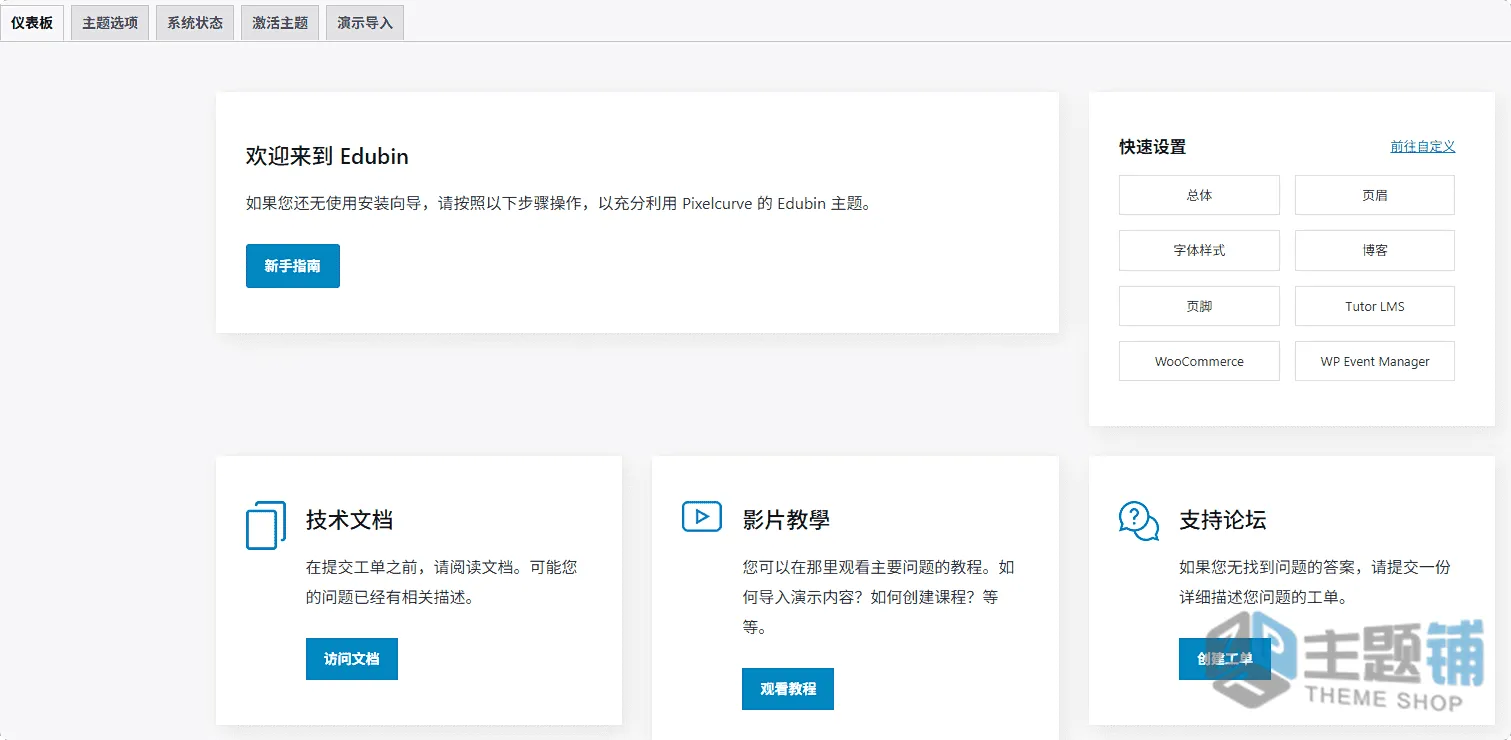Viewport: 1511px width, 740px height.
Task: Click the 技术文档 card title
Action: 349,520
